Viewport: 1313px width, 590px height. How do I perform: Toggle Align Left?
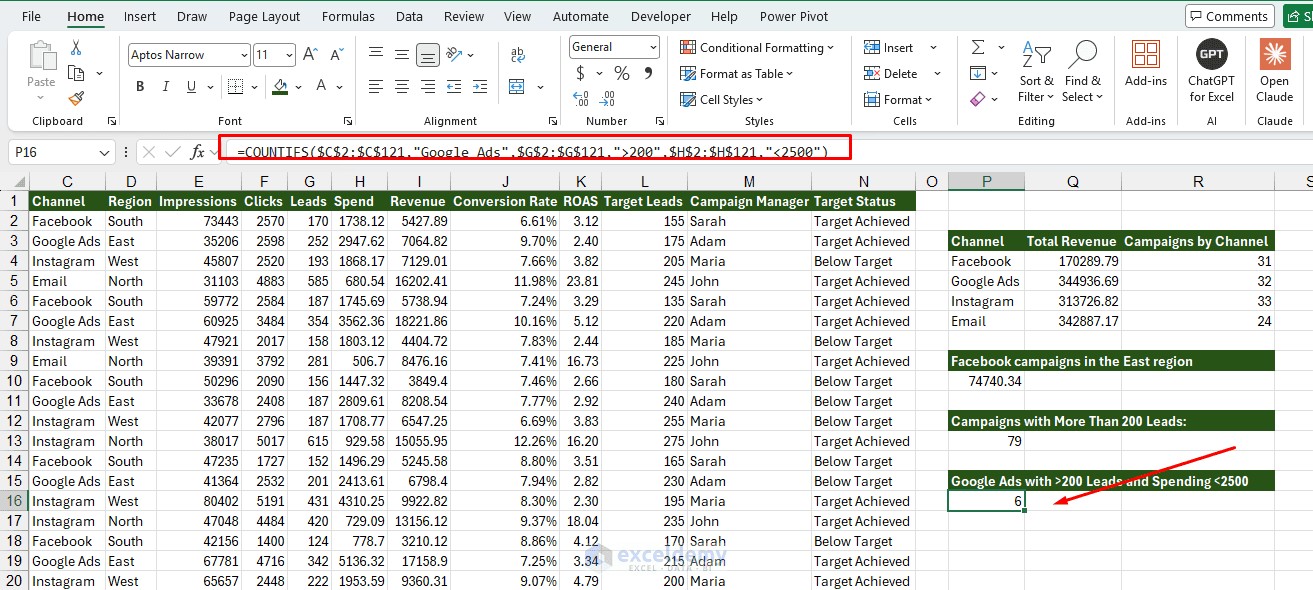376,87
